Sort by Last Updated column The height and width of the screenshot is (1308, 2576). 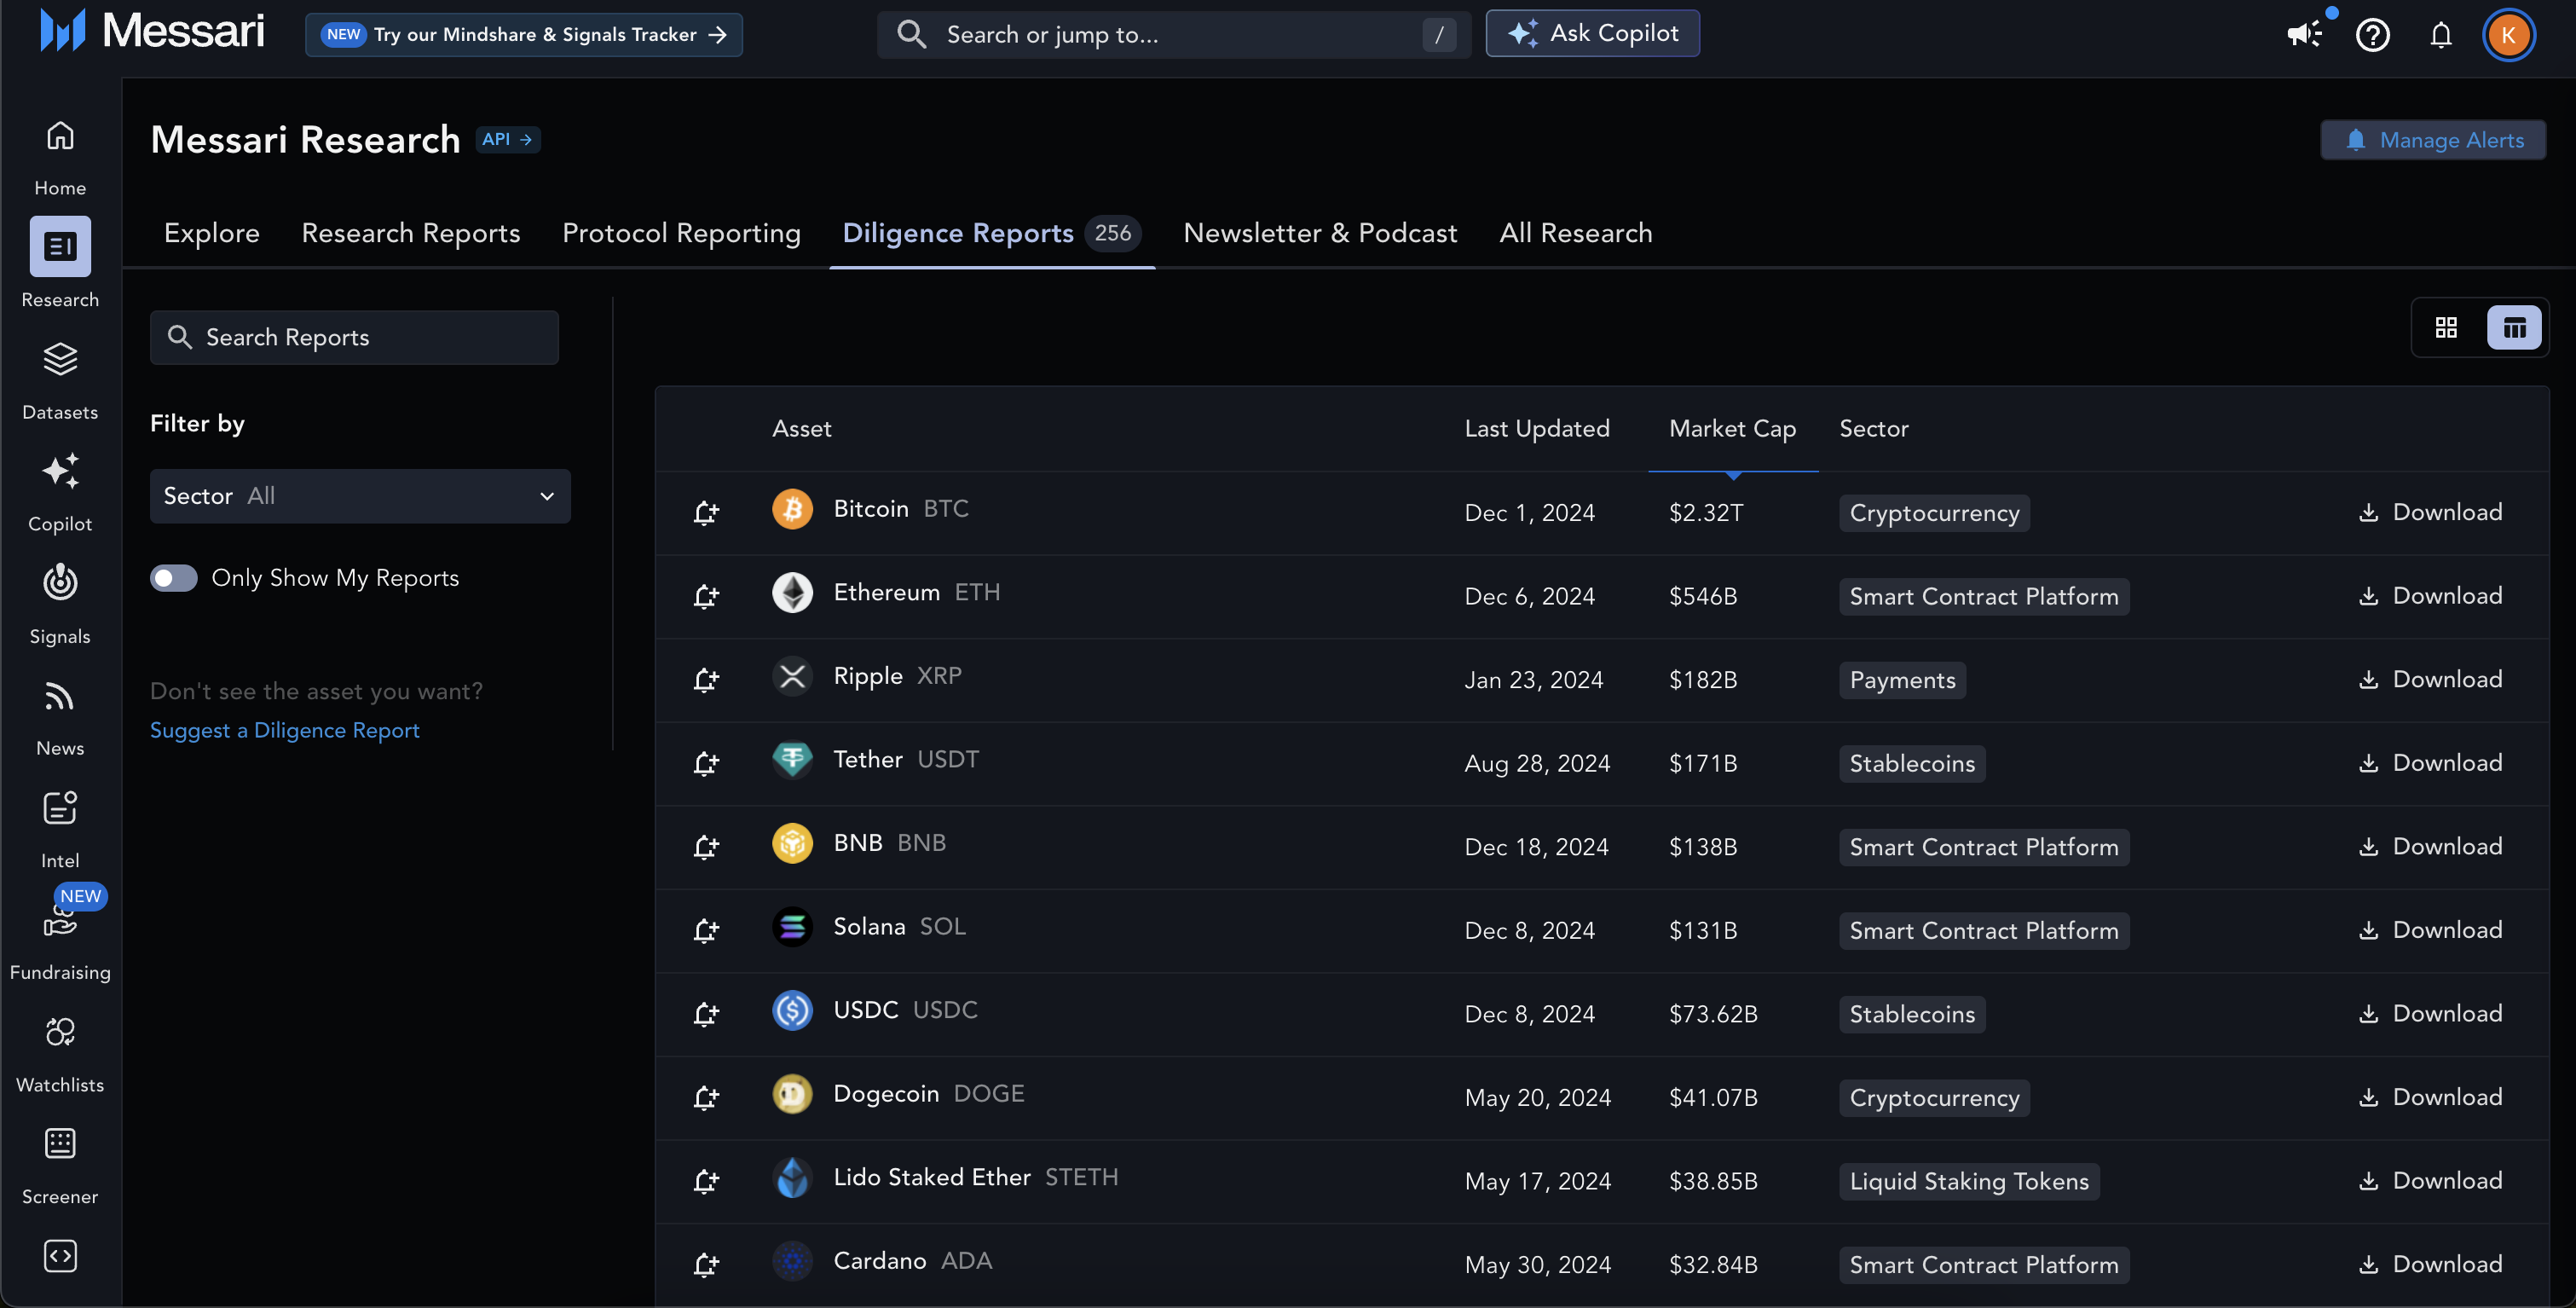pyautogui.click(x=1537, y=429)
